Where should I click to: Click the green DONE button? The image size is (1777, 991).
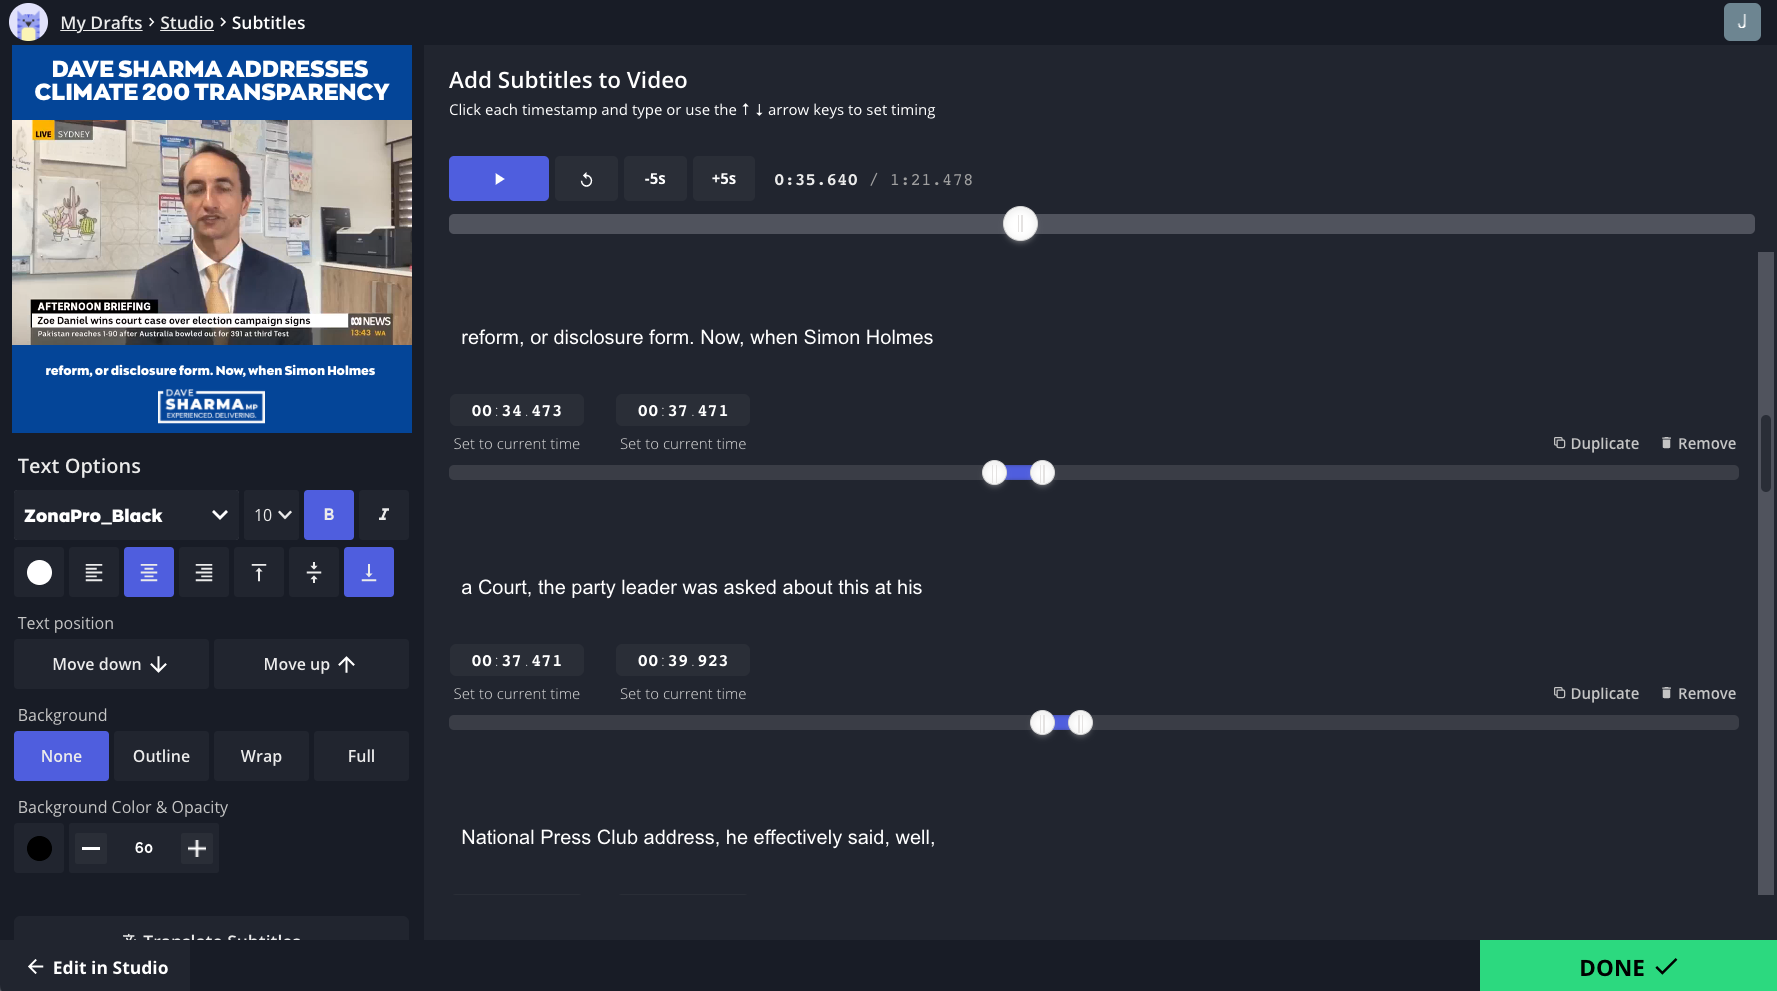pyautogui.click(x=1627, y=966)
